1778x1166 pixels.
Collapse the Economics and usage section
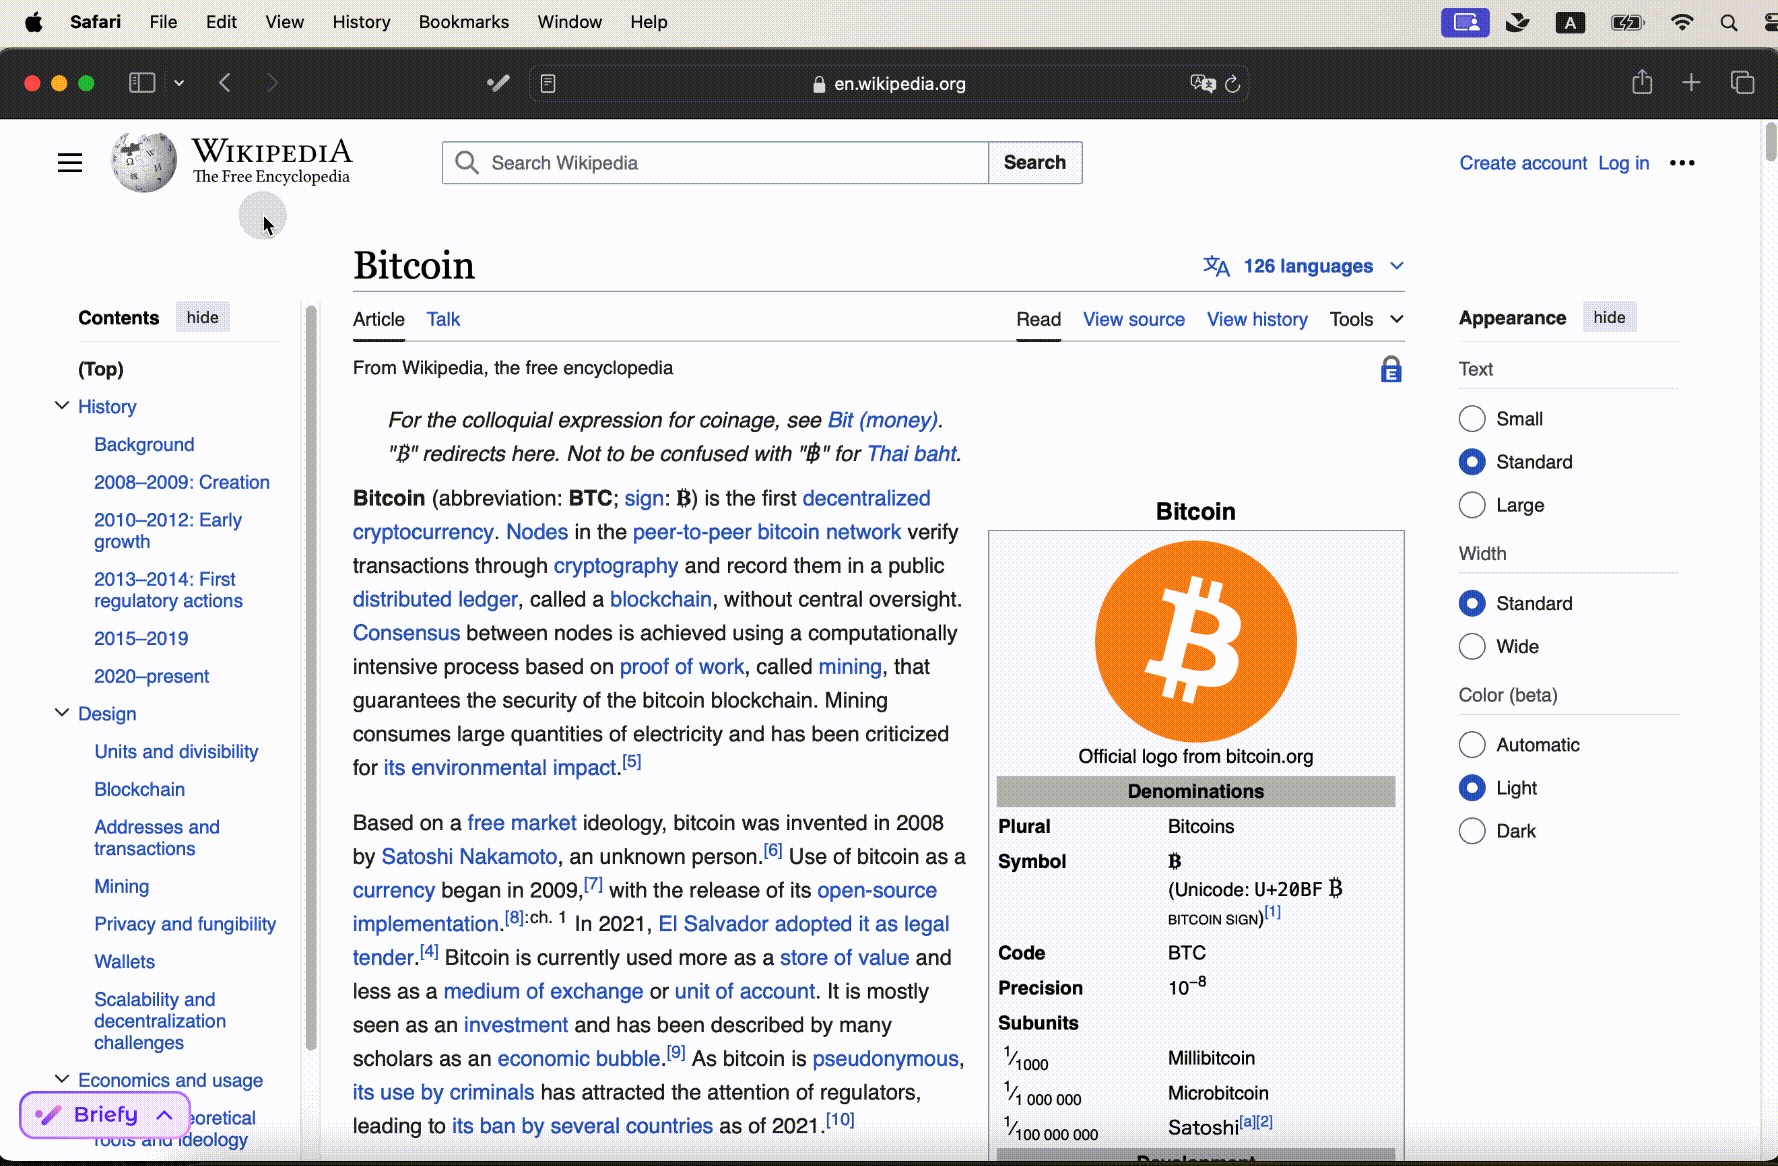62,1080
